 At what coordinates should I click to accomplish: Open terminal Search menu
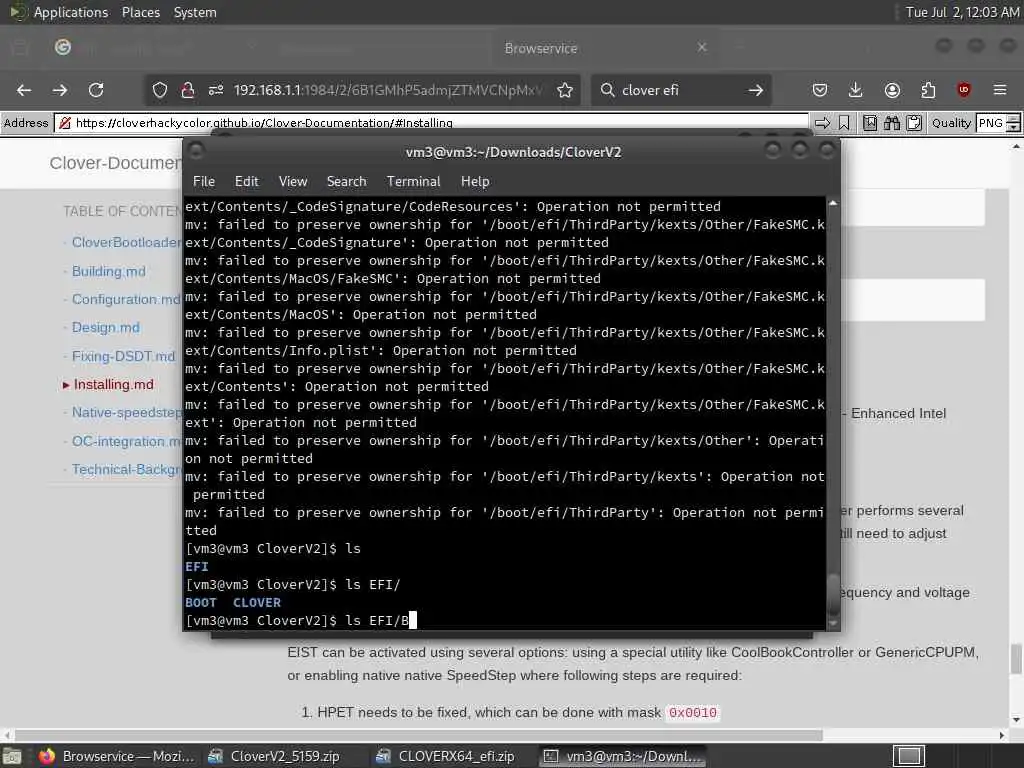click(346, 182)
